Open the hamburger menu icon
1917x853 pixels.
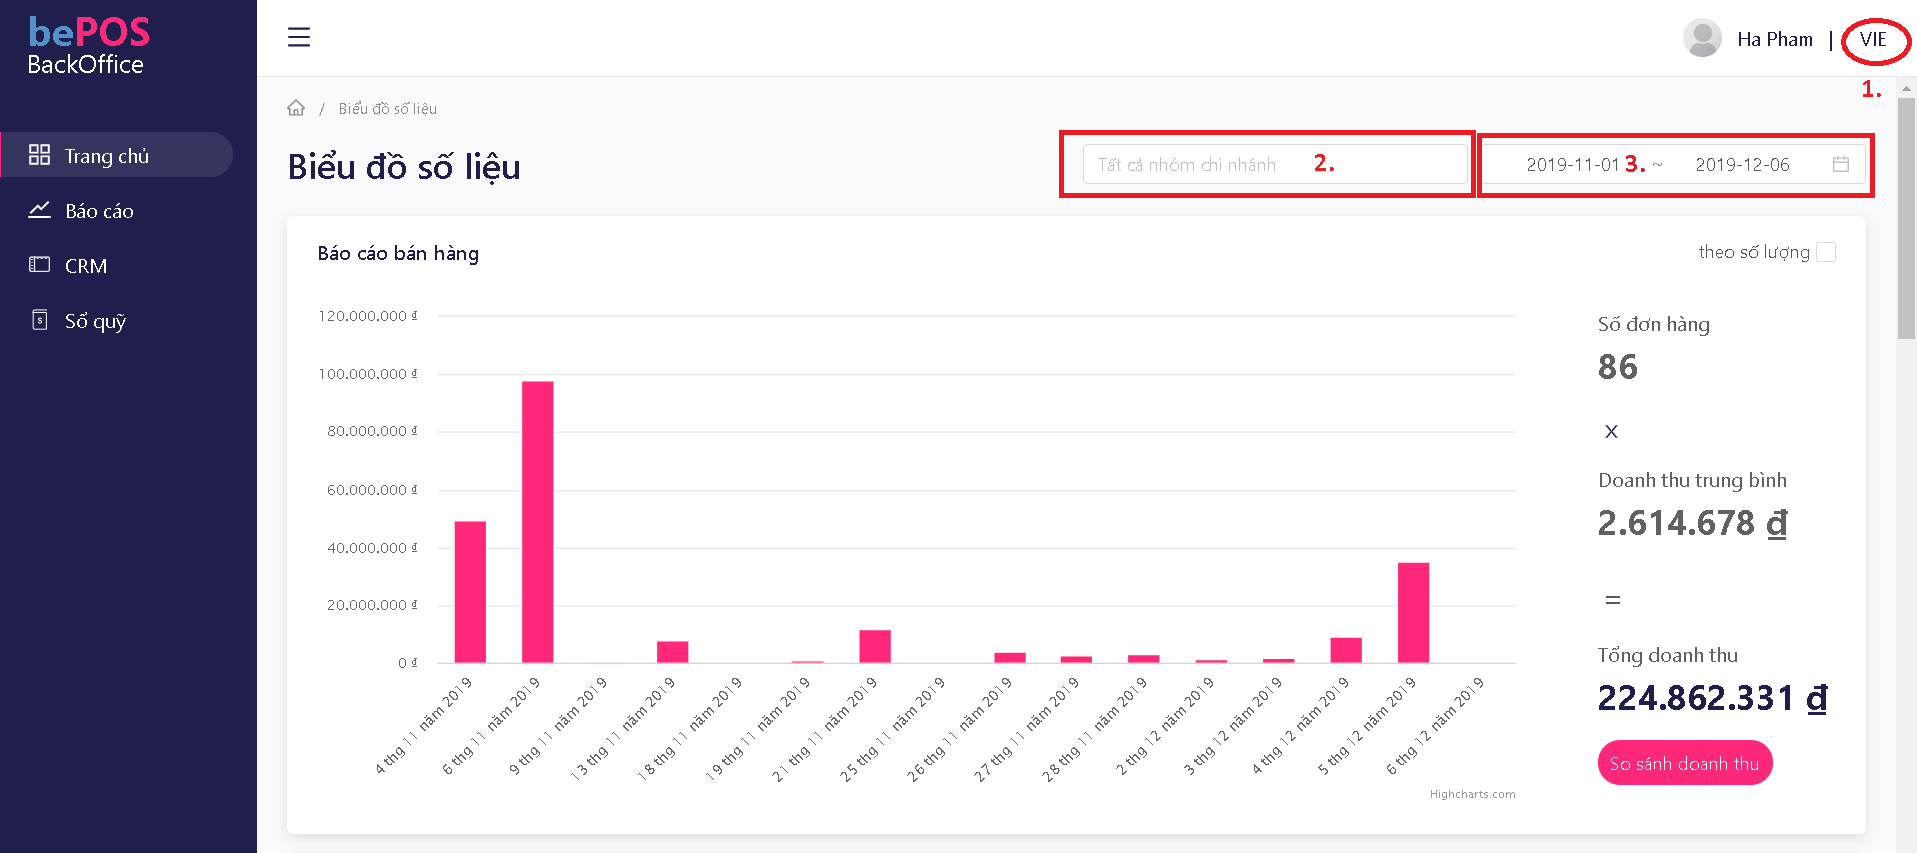(x=298, y=38)
